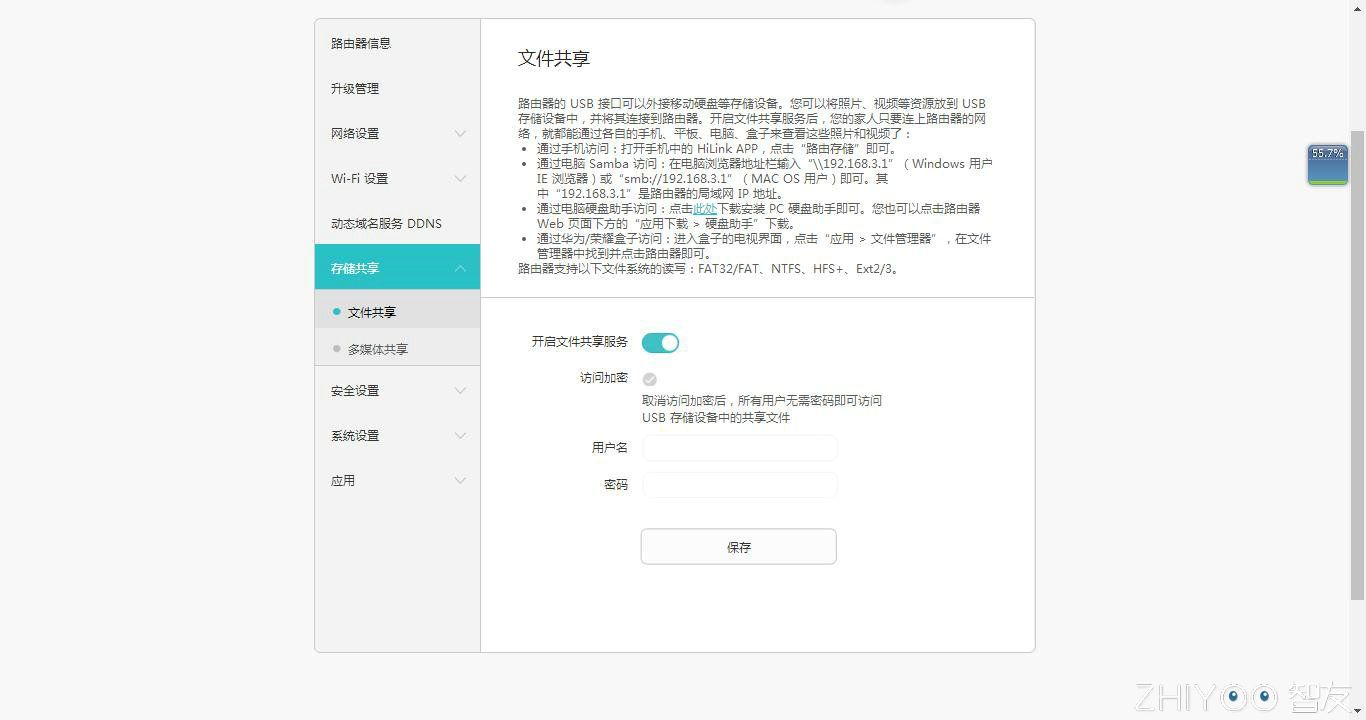
Task: Expand 系统设置 chevron arrow
Action: [x=460, y=436]
